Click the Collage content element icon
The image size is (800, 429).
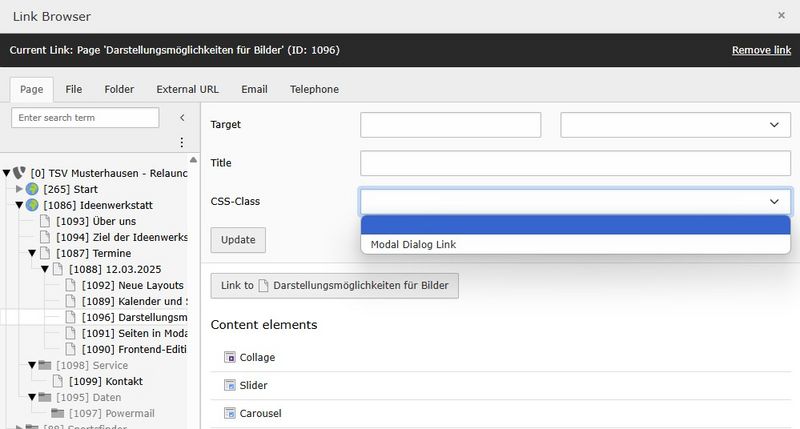click(229, 357)
